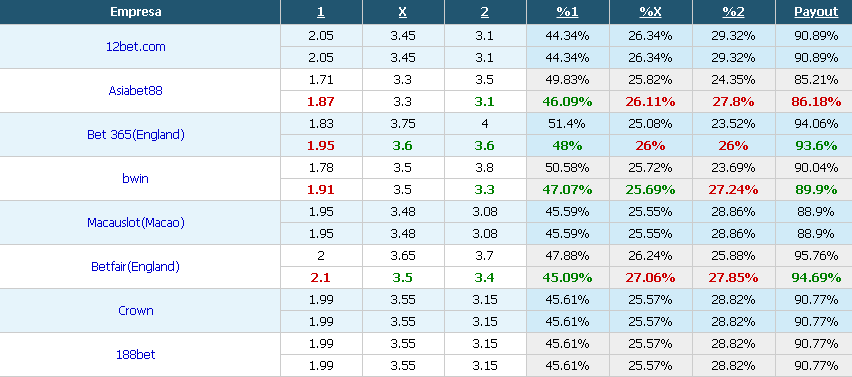The image size is (852, 377).
Task: Open the 12bet.com bookmaker link
Action: [x=135, y=47]
